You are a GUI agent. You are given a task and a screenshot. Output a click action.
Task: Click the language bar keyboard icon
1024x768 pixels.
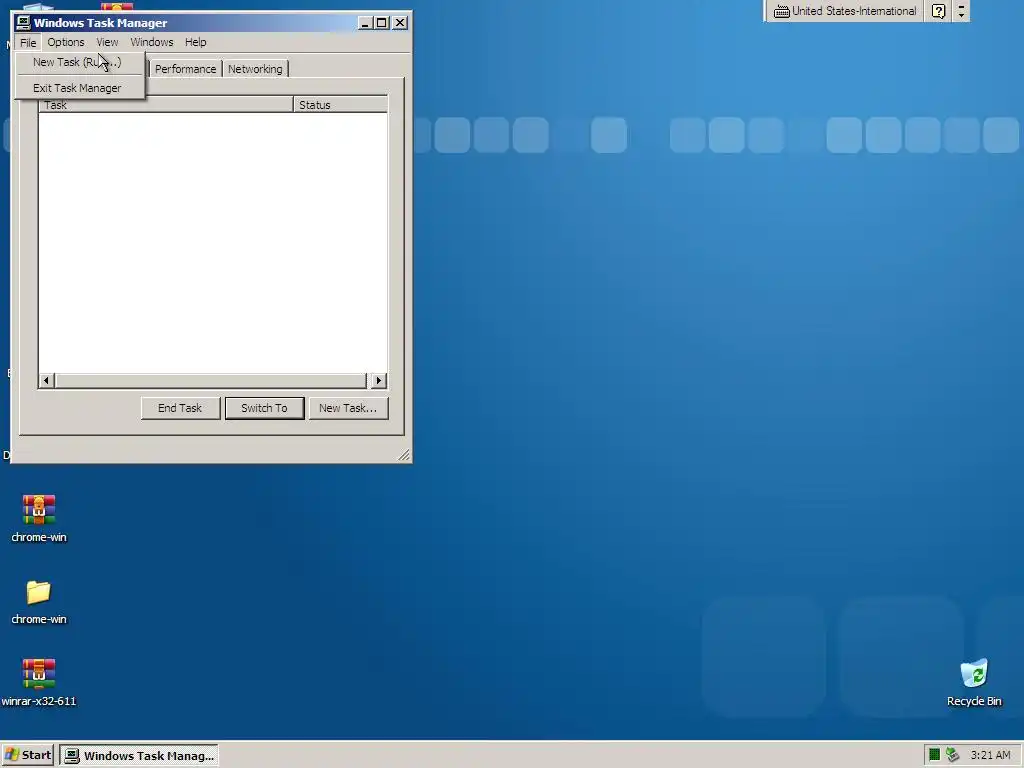tap(781, 11)
